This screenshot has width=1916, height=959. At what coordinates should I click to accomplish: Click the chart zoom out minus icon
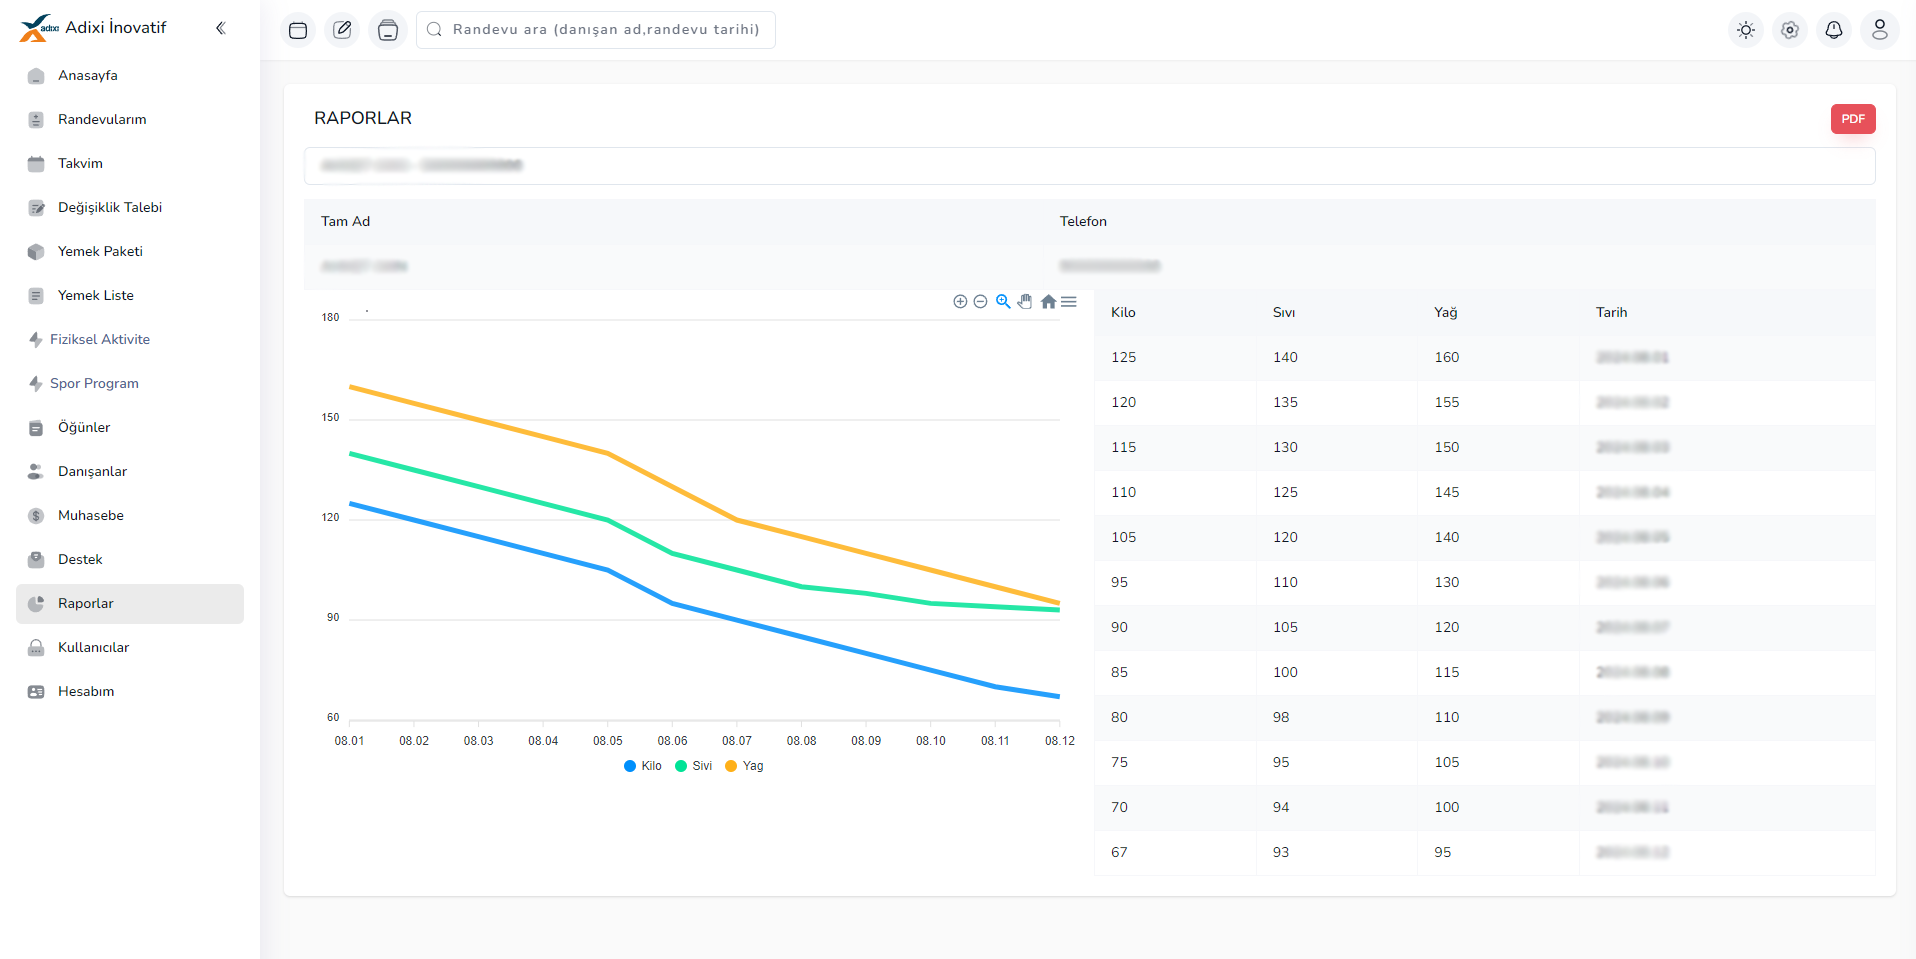coord(981,302)
